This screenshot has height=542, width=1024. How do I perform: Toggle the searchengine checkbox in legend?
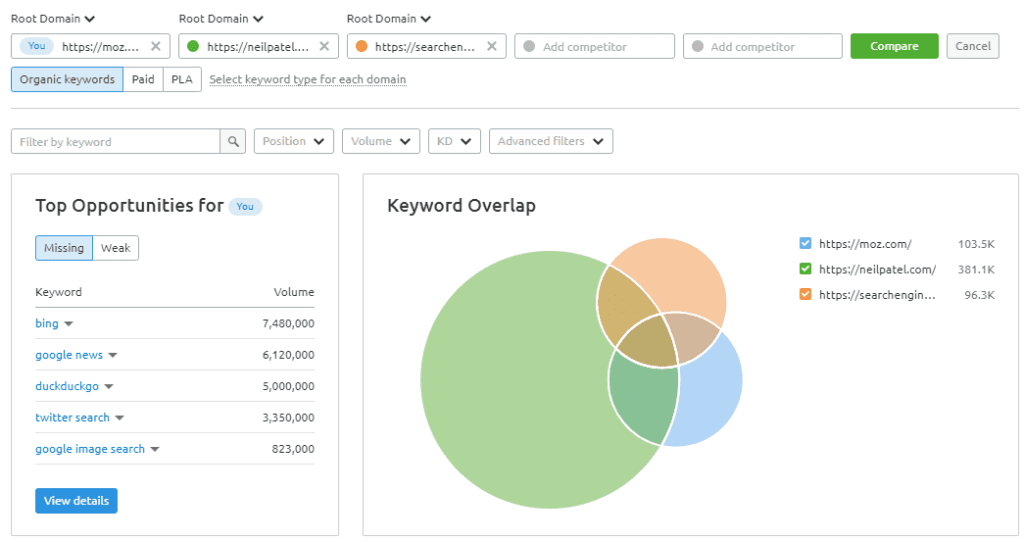pyautogui.click(x=805, y=295)
